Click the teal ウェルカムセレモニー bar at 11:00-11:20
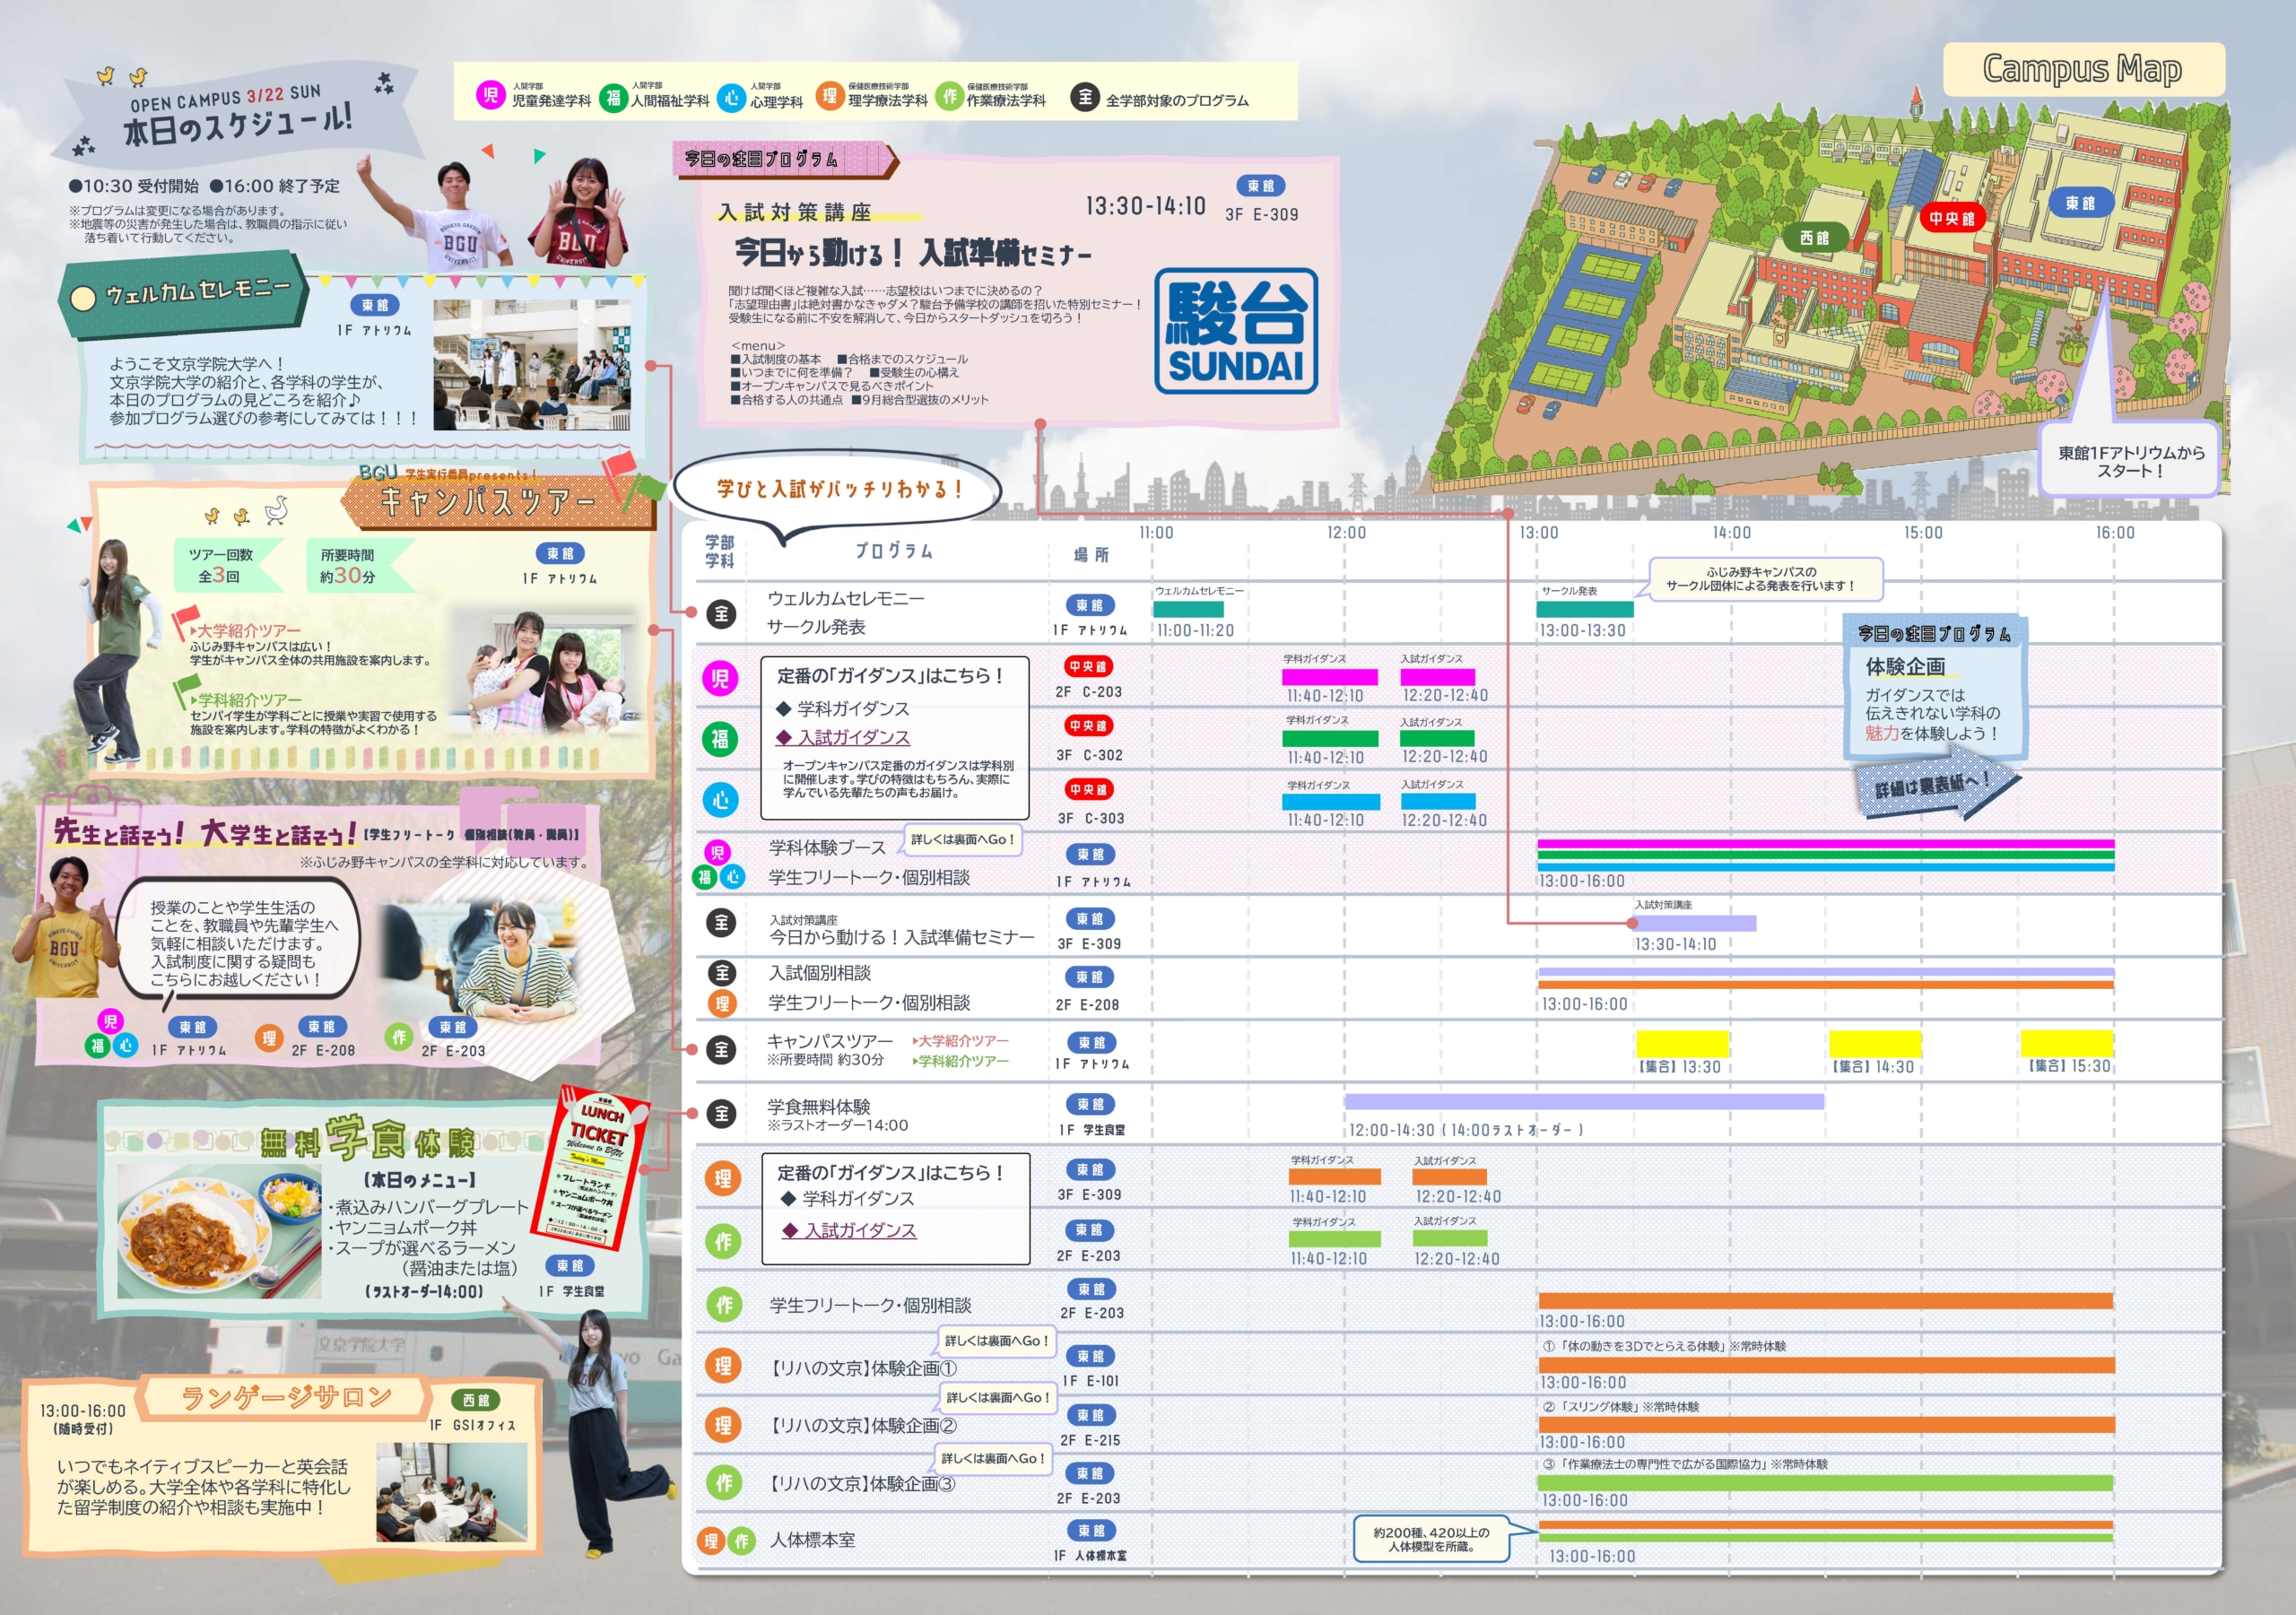The width and height of the screenshot is (2296, 1615). coord(1188,609)
